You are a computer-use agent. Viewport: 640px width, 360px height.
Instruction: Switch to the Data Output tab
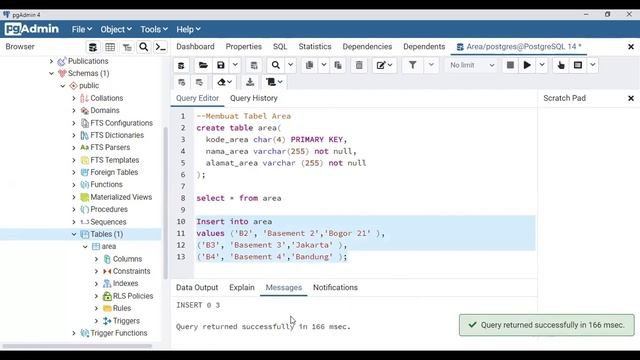(x=197, y=287)
